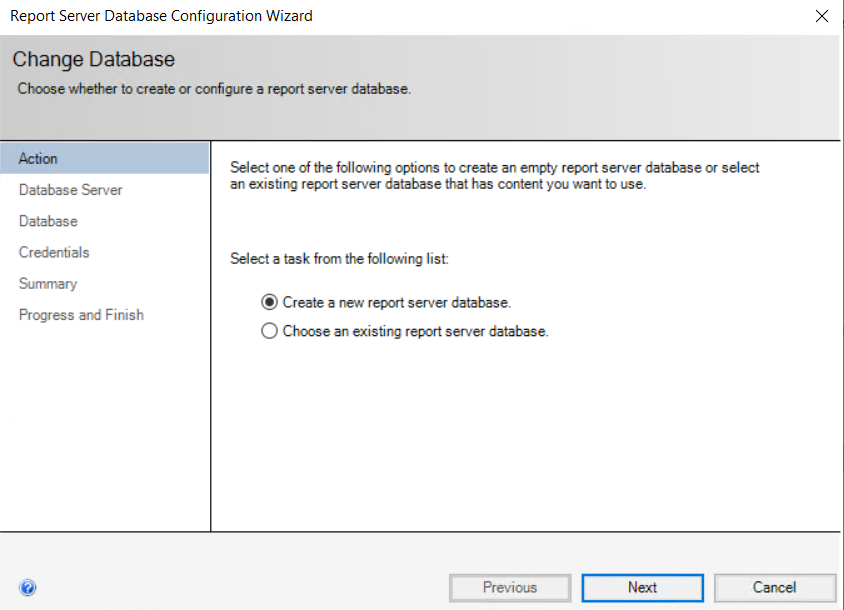Image resolution: width=844 pixels, height=610 pixels.
Task: Click the disabled Previous button
Action: (x=510, y=588)
